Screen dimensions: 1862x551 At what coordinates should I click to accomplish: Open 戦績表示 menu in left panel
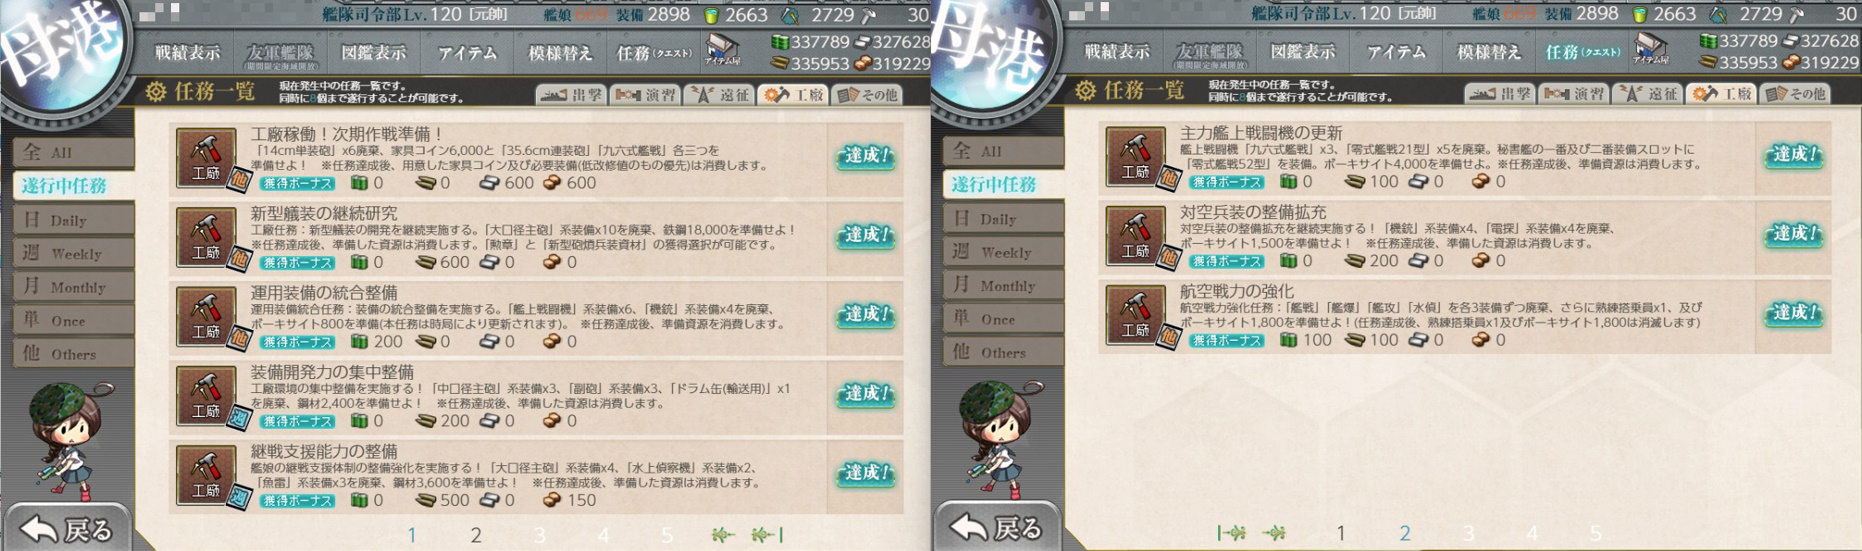coord(187,52)
